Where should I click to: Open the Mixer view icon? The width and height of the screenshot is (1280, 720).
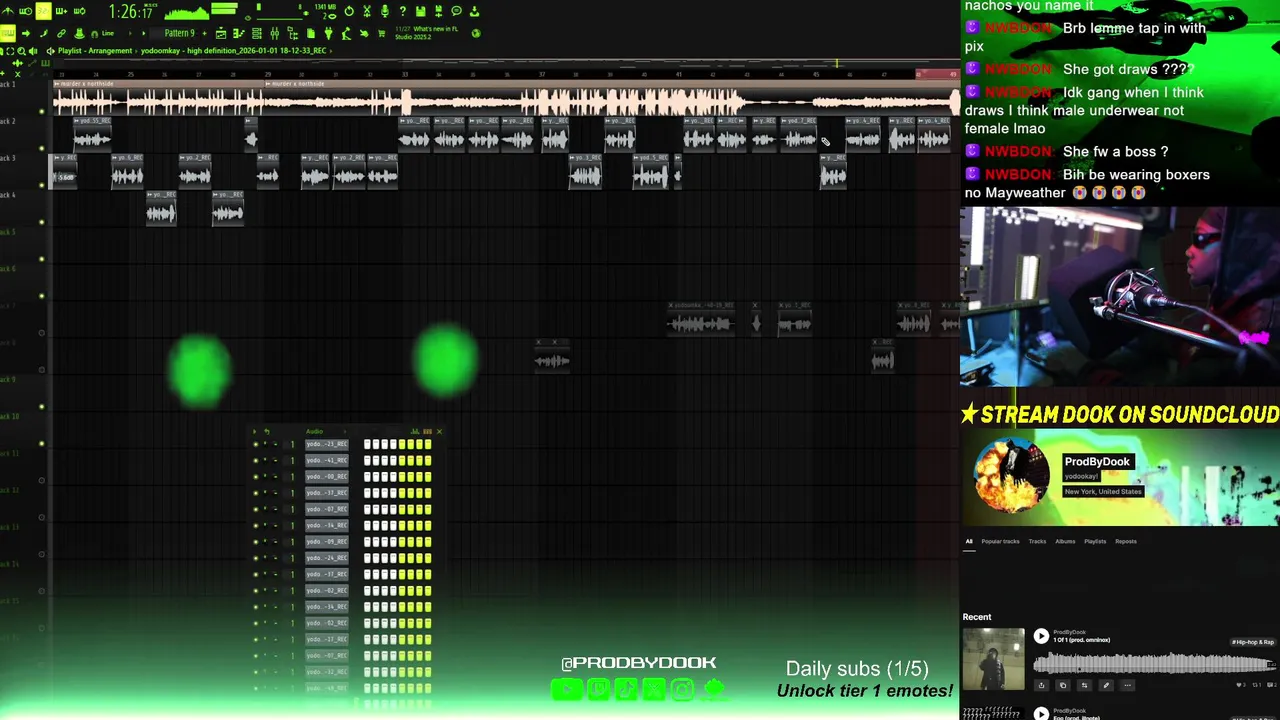click(274, 33)
